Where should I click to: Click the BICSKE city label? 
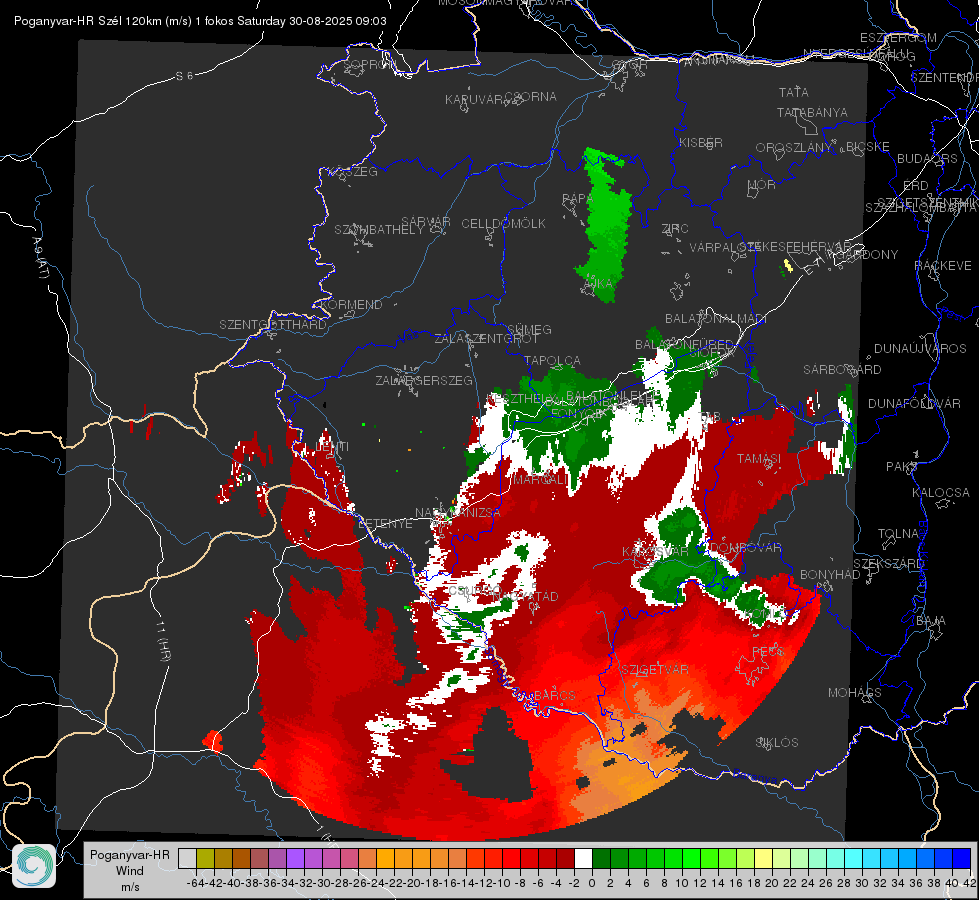coord(867,147)
